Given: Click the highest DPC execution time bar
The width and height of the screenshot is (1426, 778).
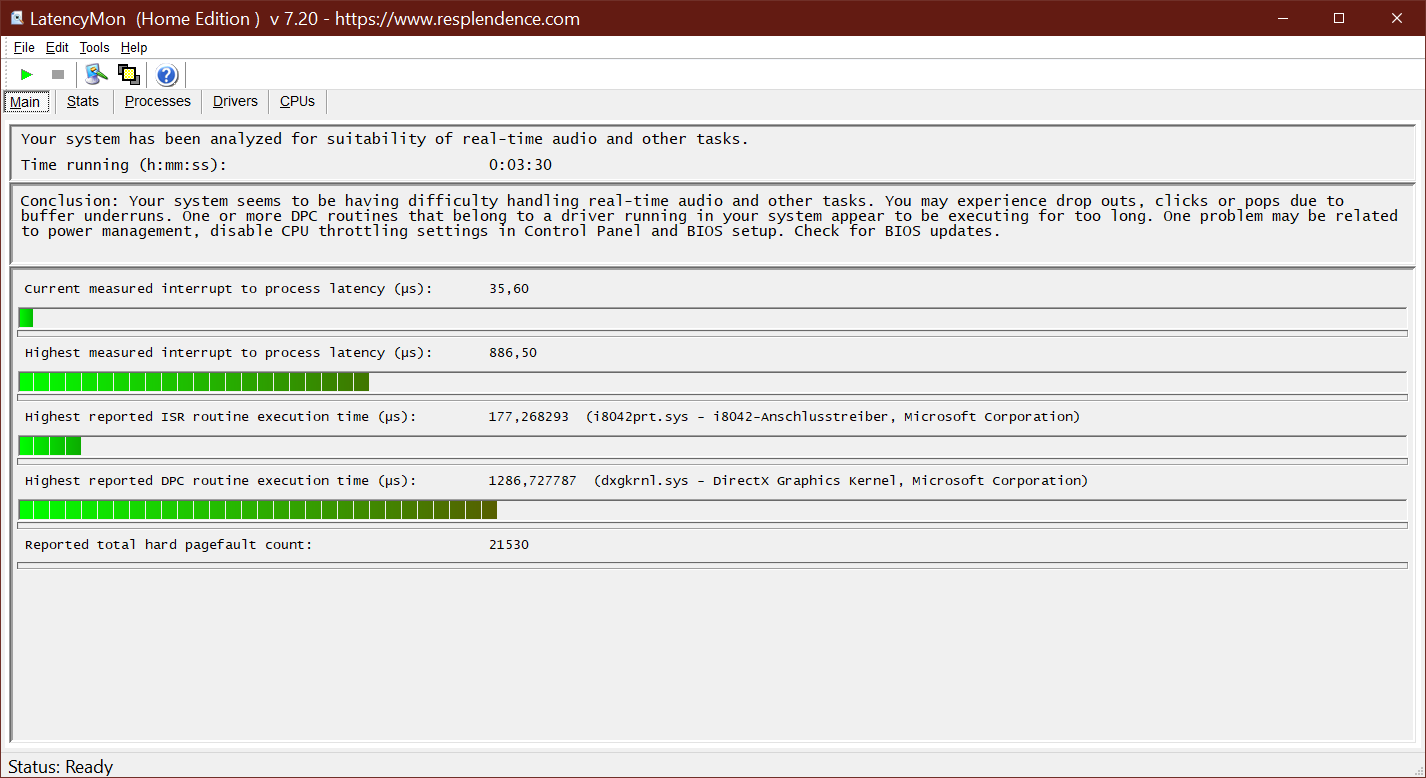Looking at the screenshot, I should [x=712, y=510].
